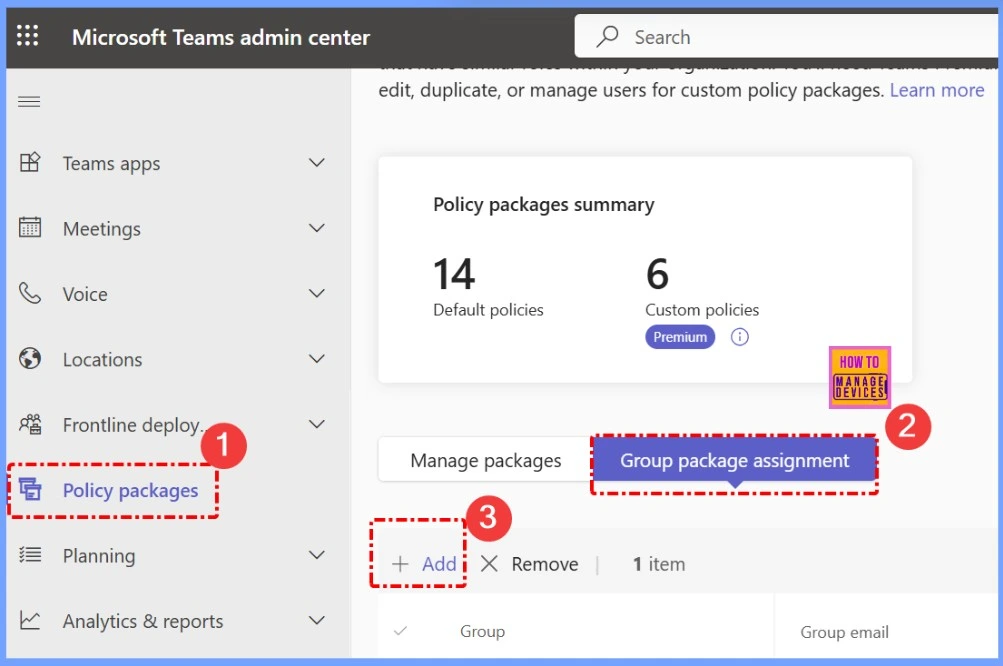The height and width of the screenshot is (666, 1003).
Task: Focus the Search input field
Action: pos(789,36)
